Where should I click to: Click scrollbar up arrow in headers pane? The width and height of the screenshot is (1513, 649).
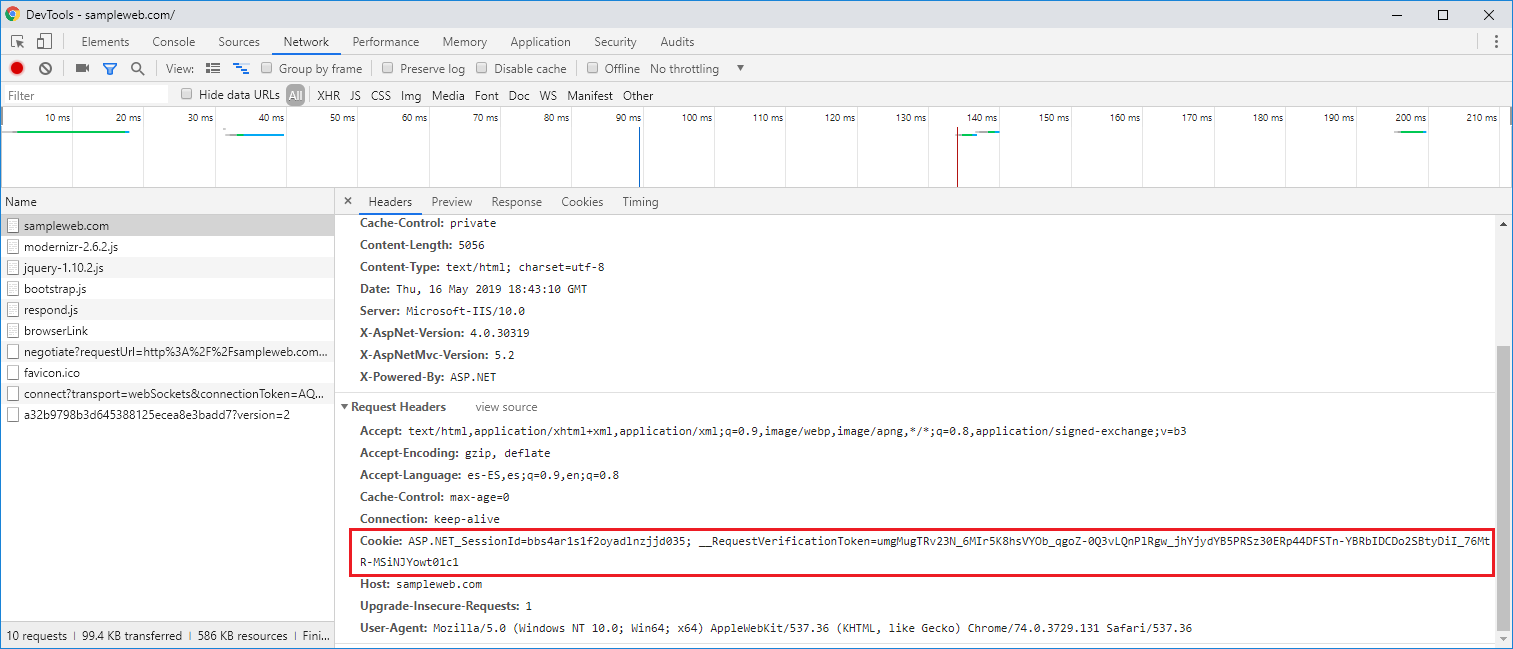[1504, 223]
